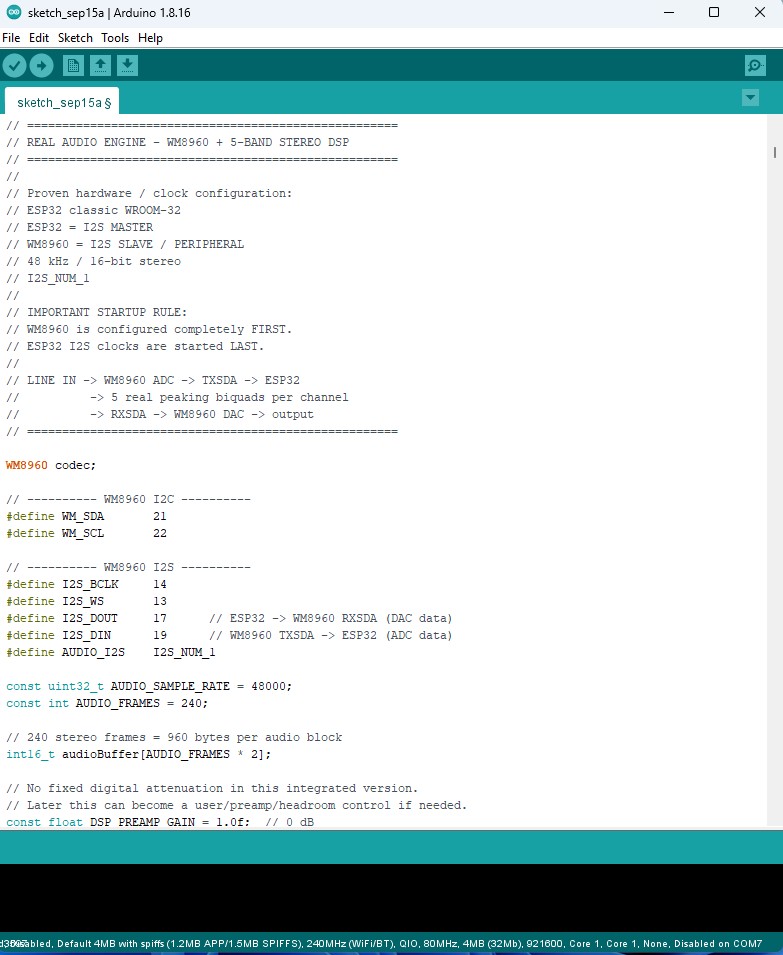Select the sketch_sep15a tab

point(62,102)
